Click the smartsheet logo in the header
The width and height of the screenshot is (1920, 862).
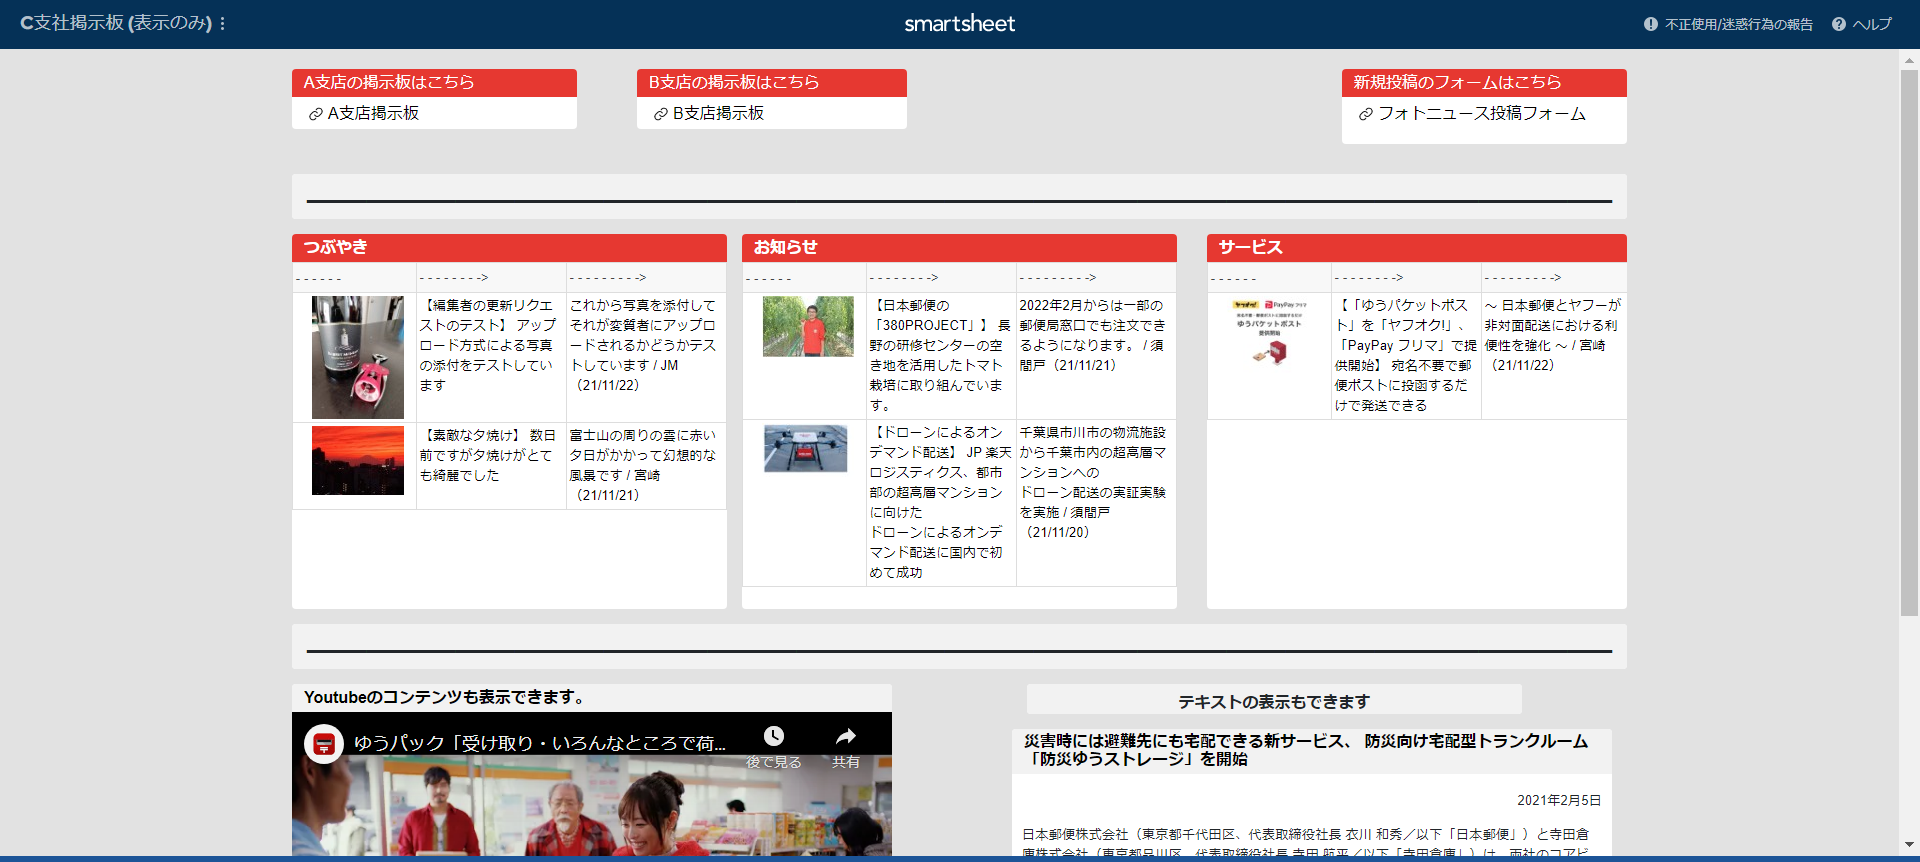point(960,24)
